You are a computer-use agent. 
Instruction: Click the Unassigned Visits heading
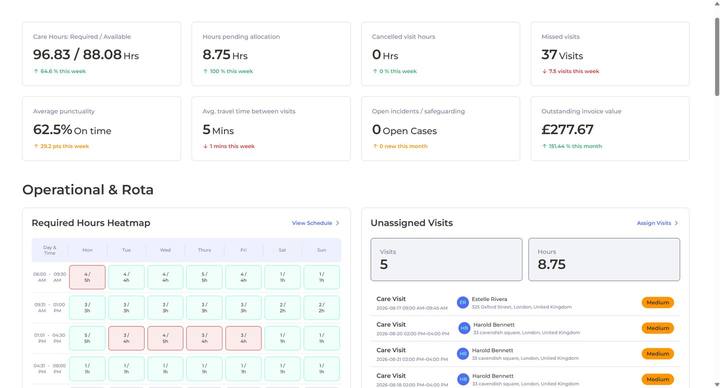pos(411,223)
